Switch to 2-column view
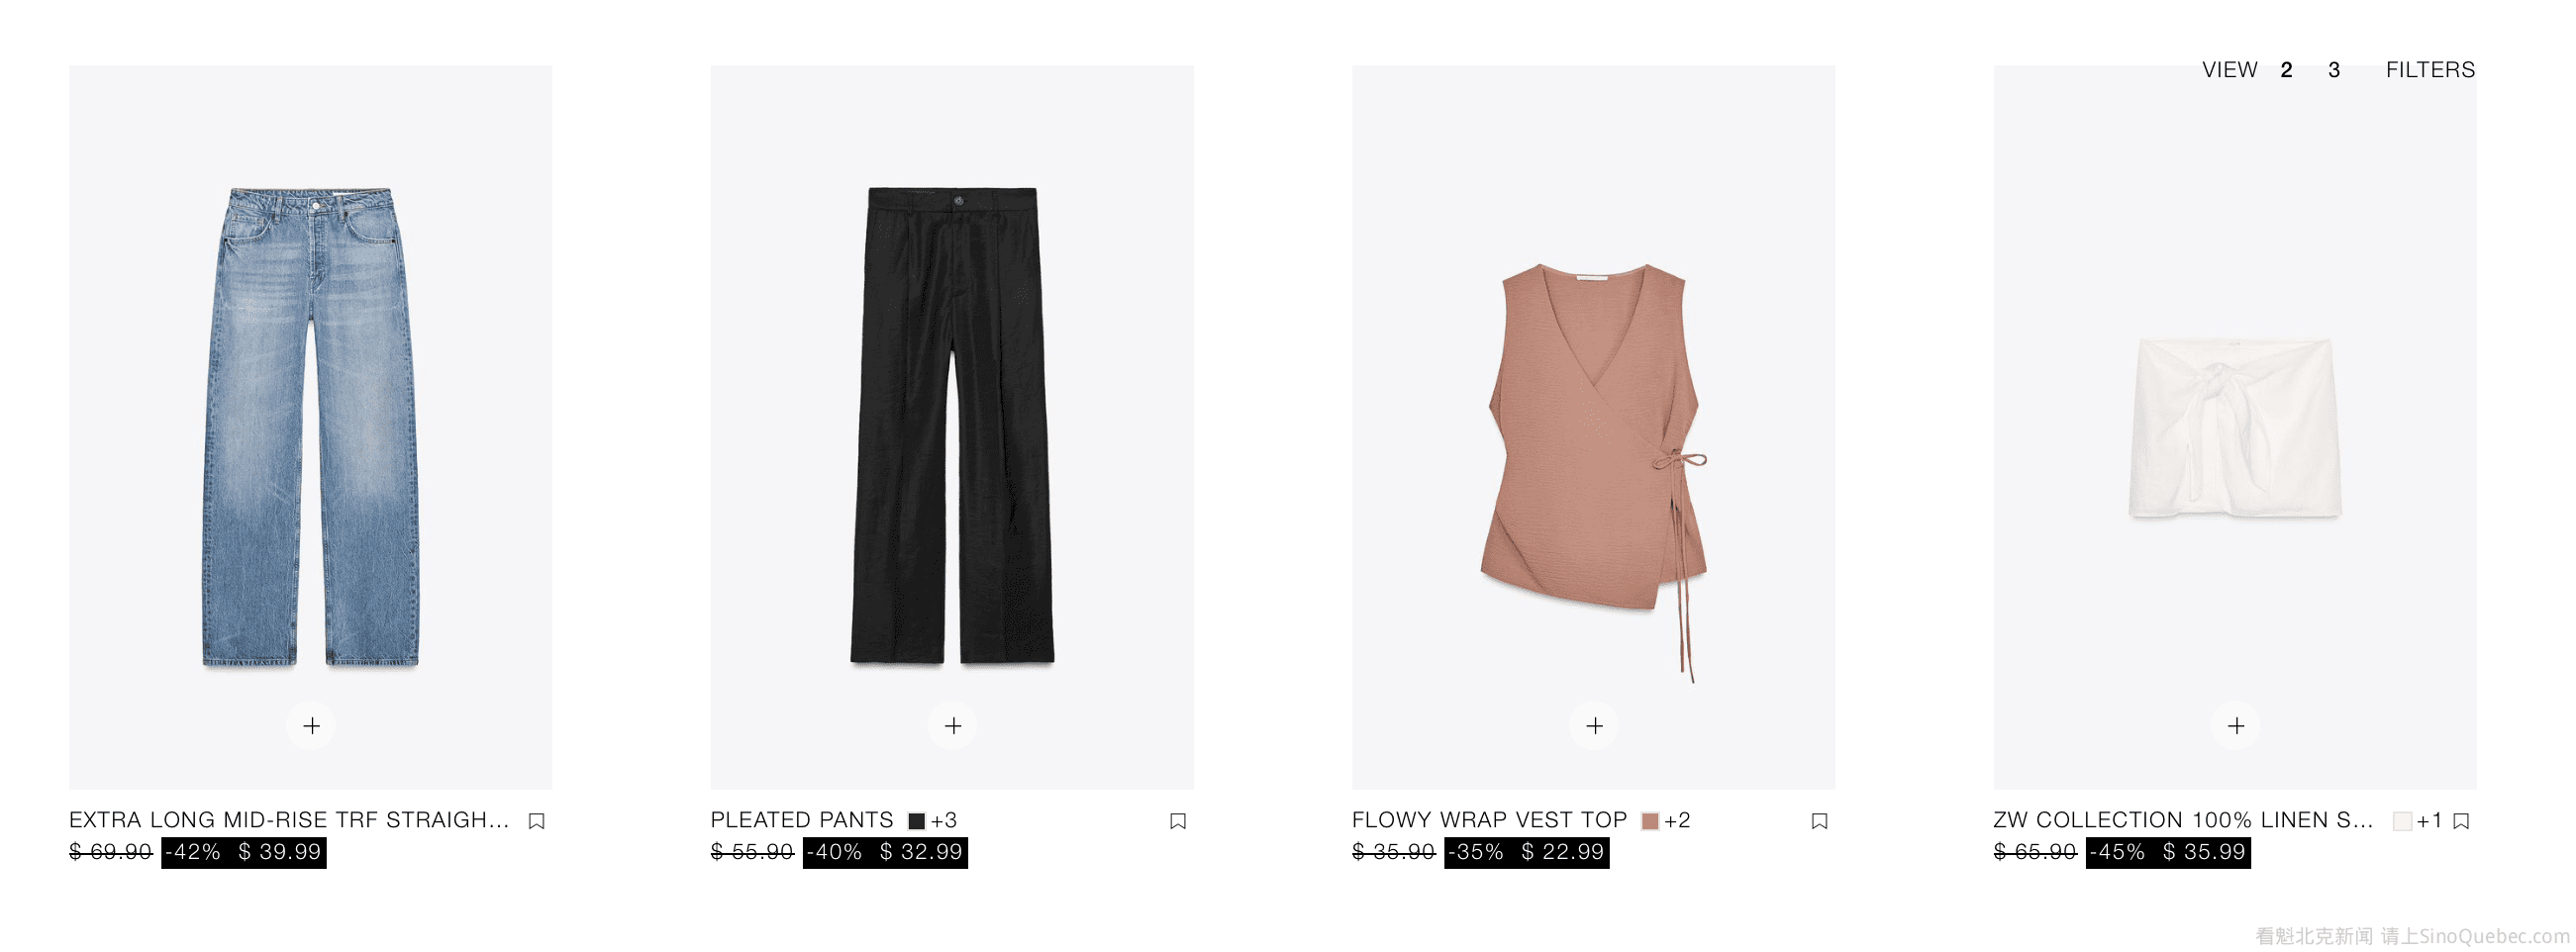This screenshot has height=952, width=2576. [x=2286, y=70]
